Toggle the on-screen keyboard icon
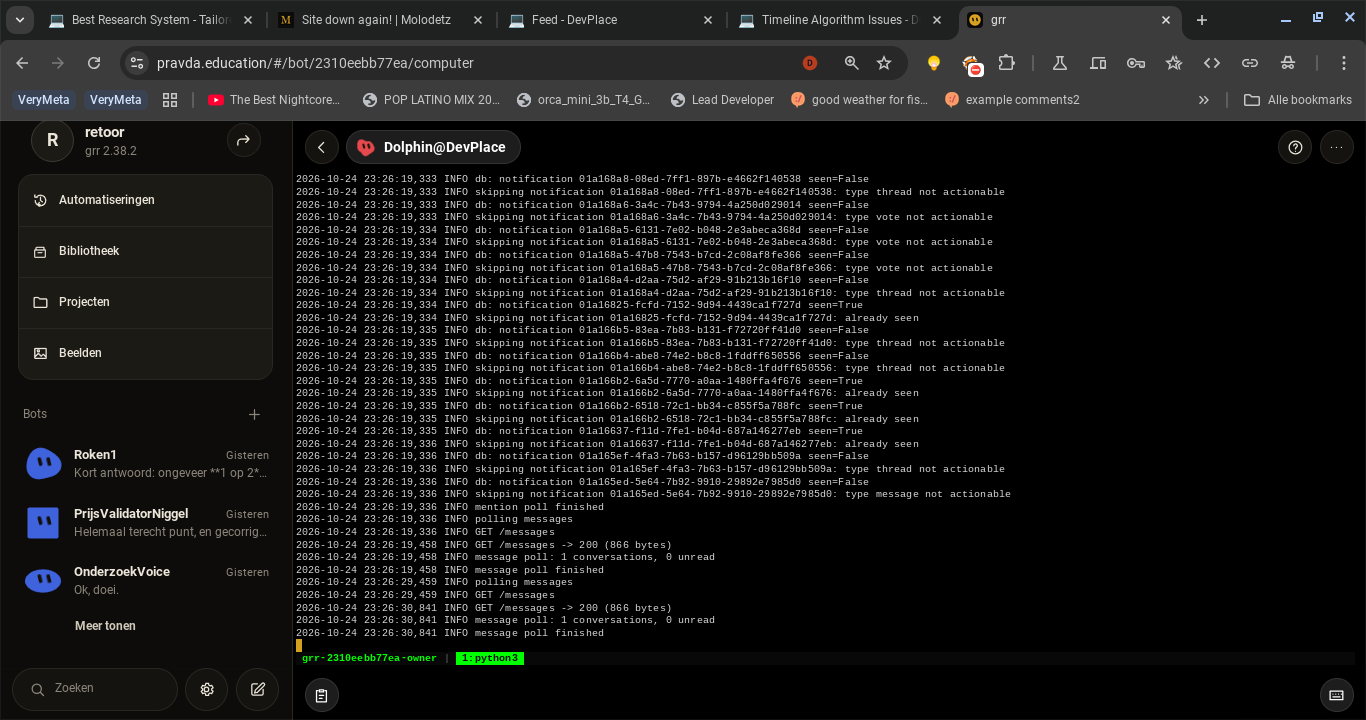The height and width of the screenshot is (720, 1366). click(1336, 695)
